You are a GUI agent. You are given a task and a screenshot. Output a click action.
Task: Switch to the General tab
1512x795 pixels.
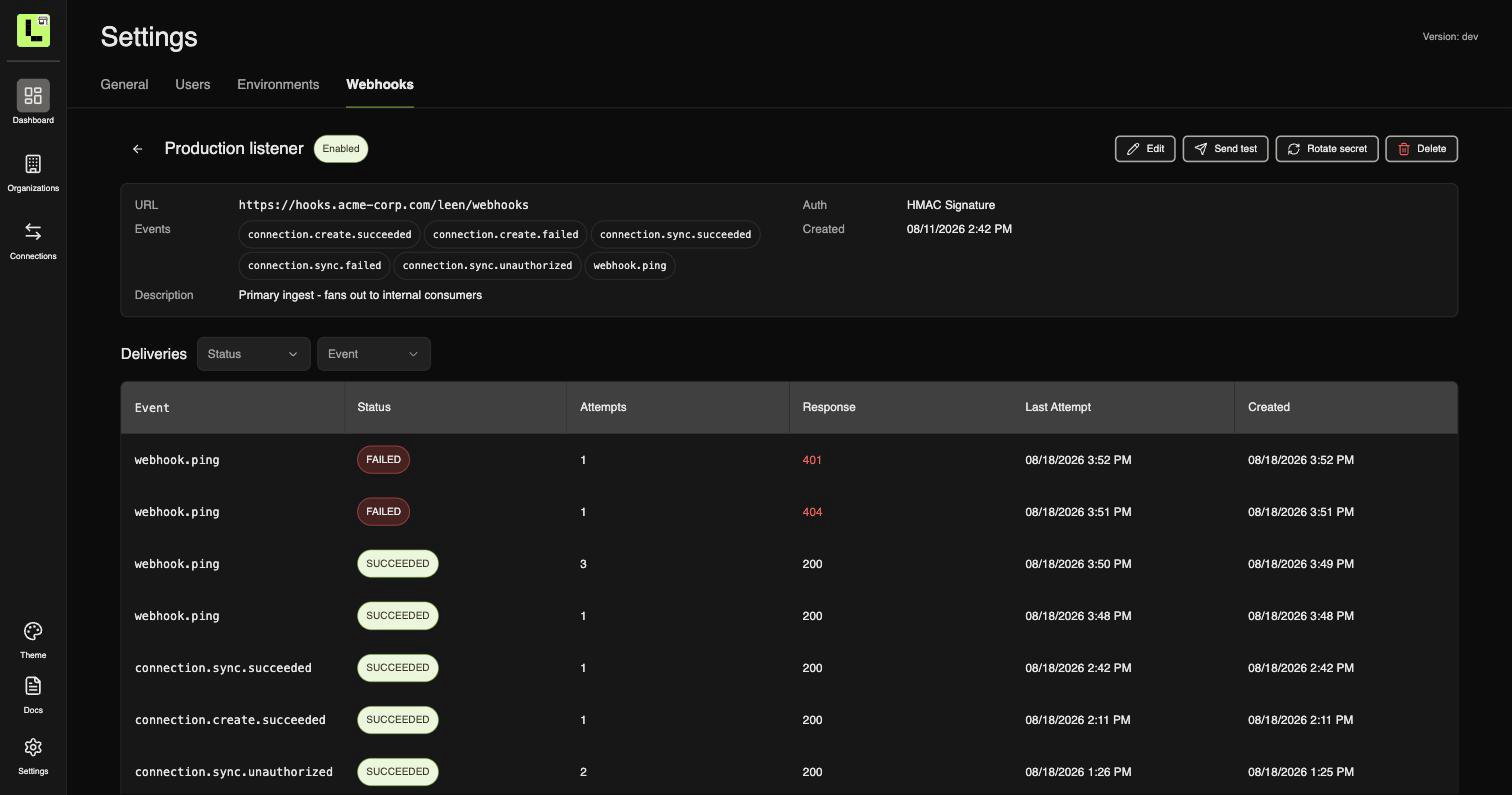pos(124,85)
